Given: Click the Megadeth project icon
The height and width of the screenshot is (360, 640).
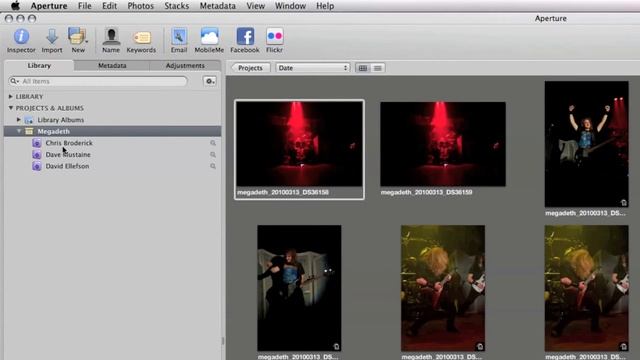Looking at the screenshot, I should (x=29, y=131).
